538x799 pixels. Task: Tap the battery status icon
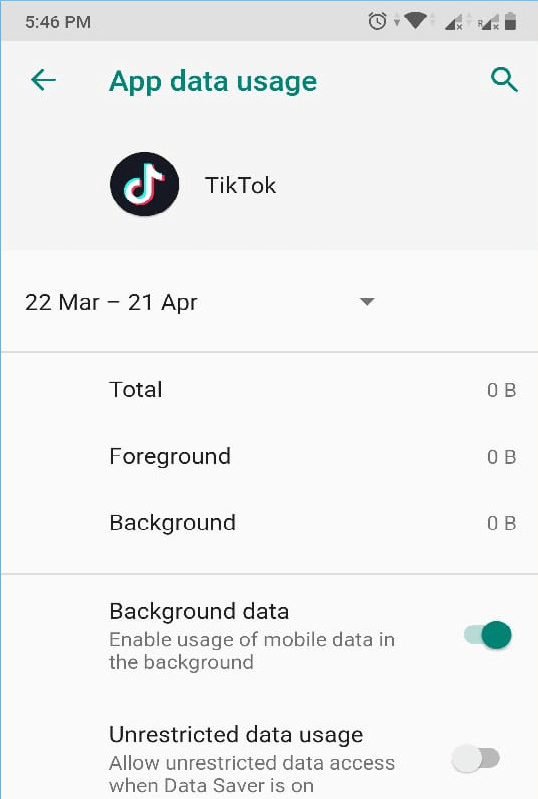pyautogui.click(x=510, y=21)
